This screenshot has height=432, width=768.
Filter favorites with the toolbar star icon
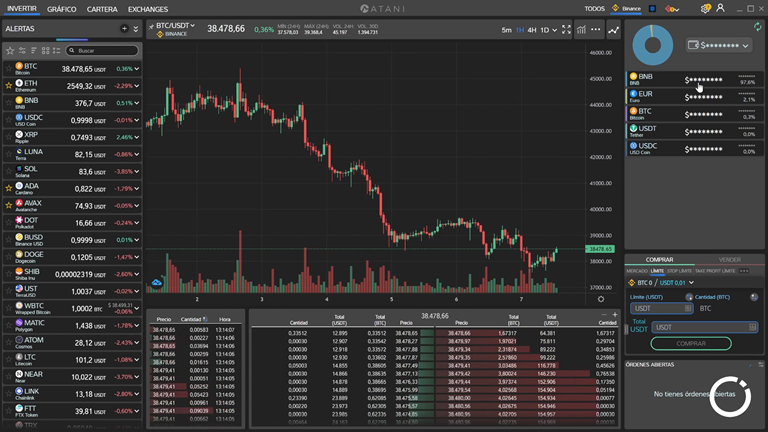pyautogui.click(x=10, y=50)
